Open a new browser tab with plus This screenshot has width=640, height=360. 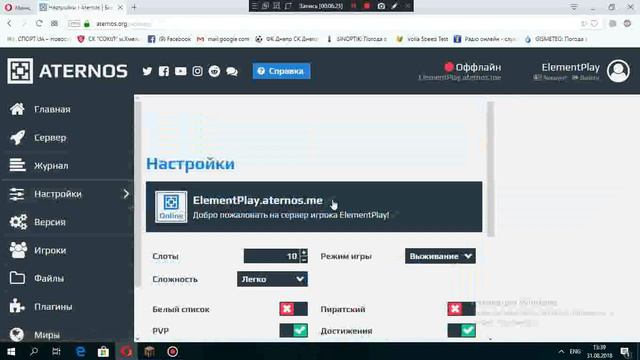134,7
